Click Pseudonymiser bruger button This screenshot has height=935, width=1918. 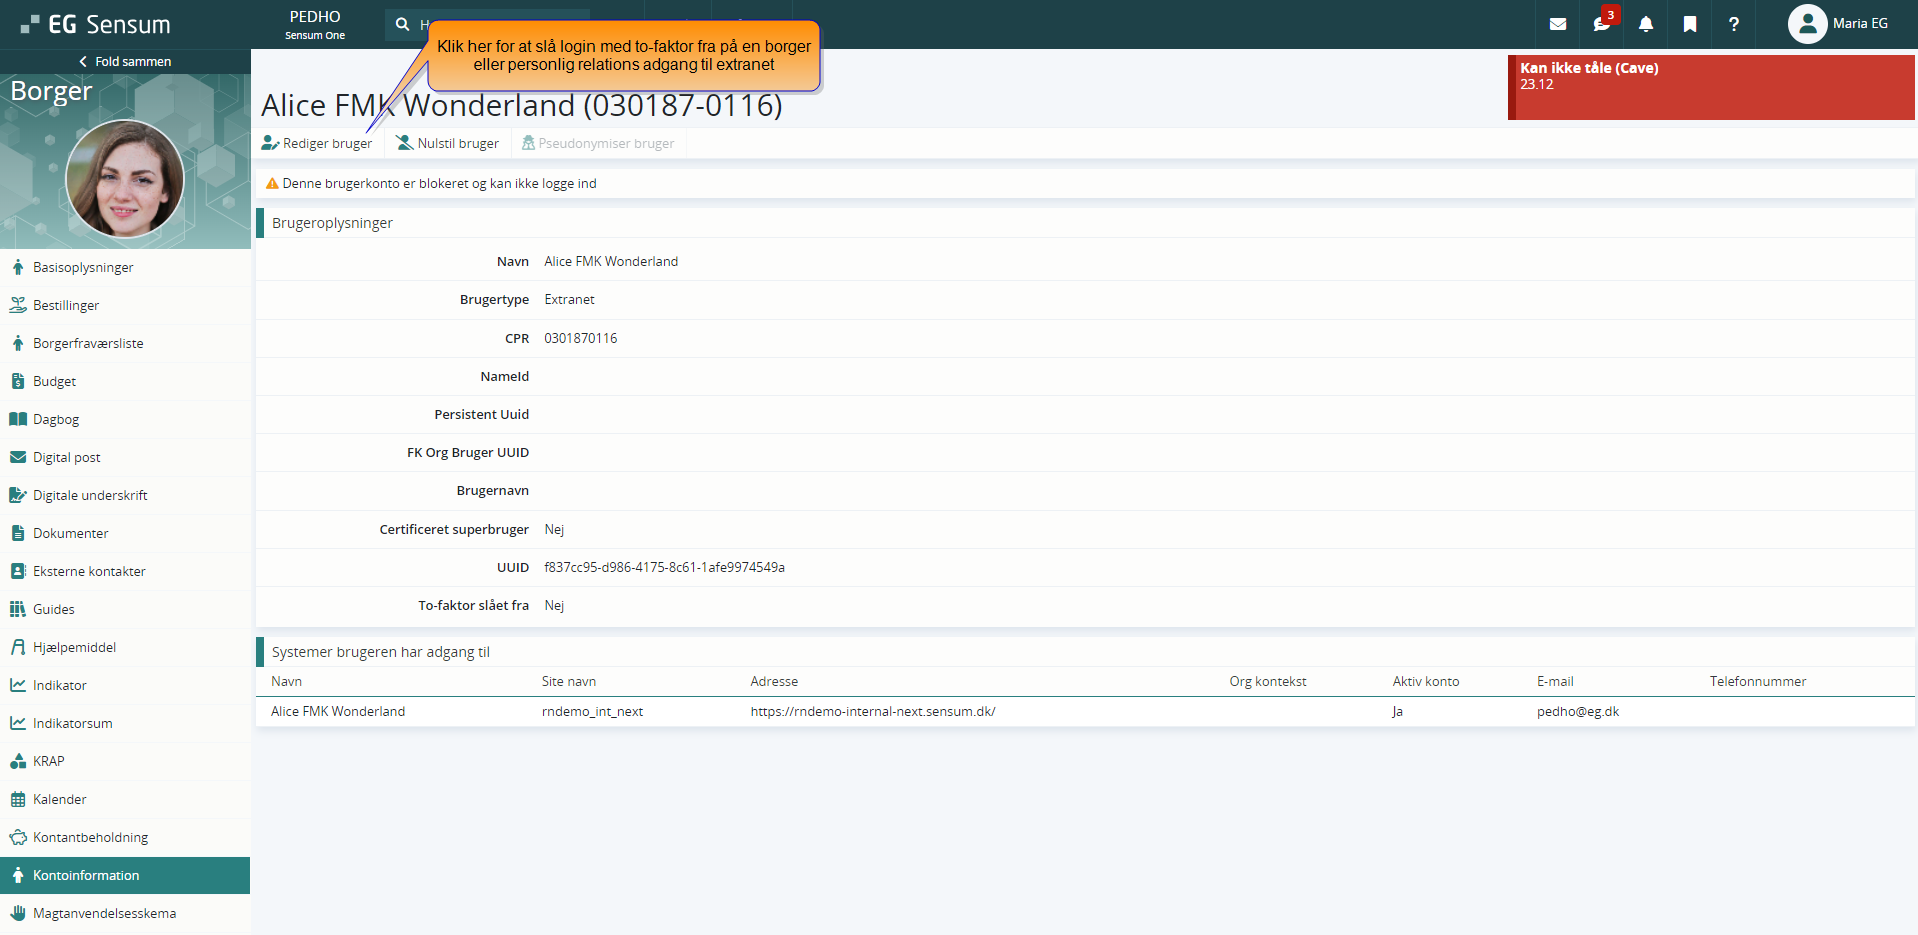598,143
